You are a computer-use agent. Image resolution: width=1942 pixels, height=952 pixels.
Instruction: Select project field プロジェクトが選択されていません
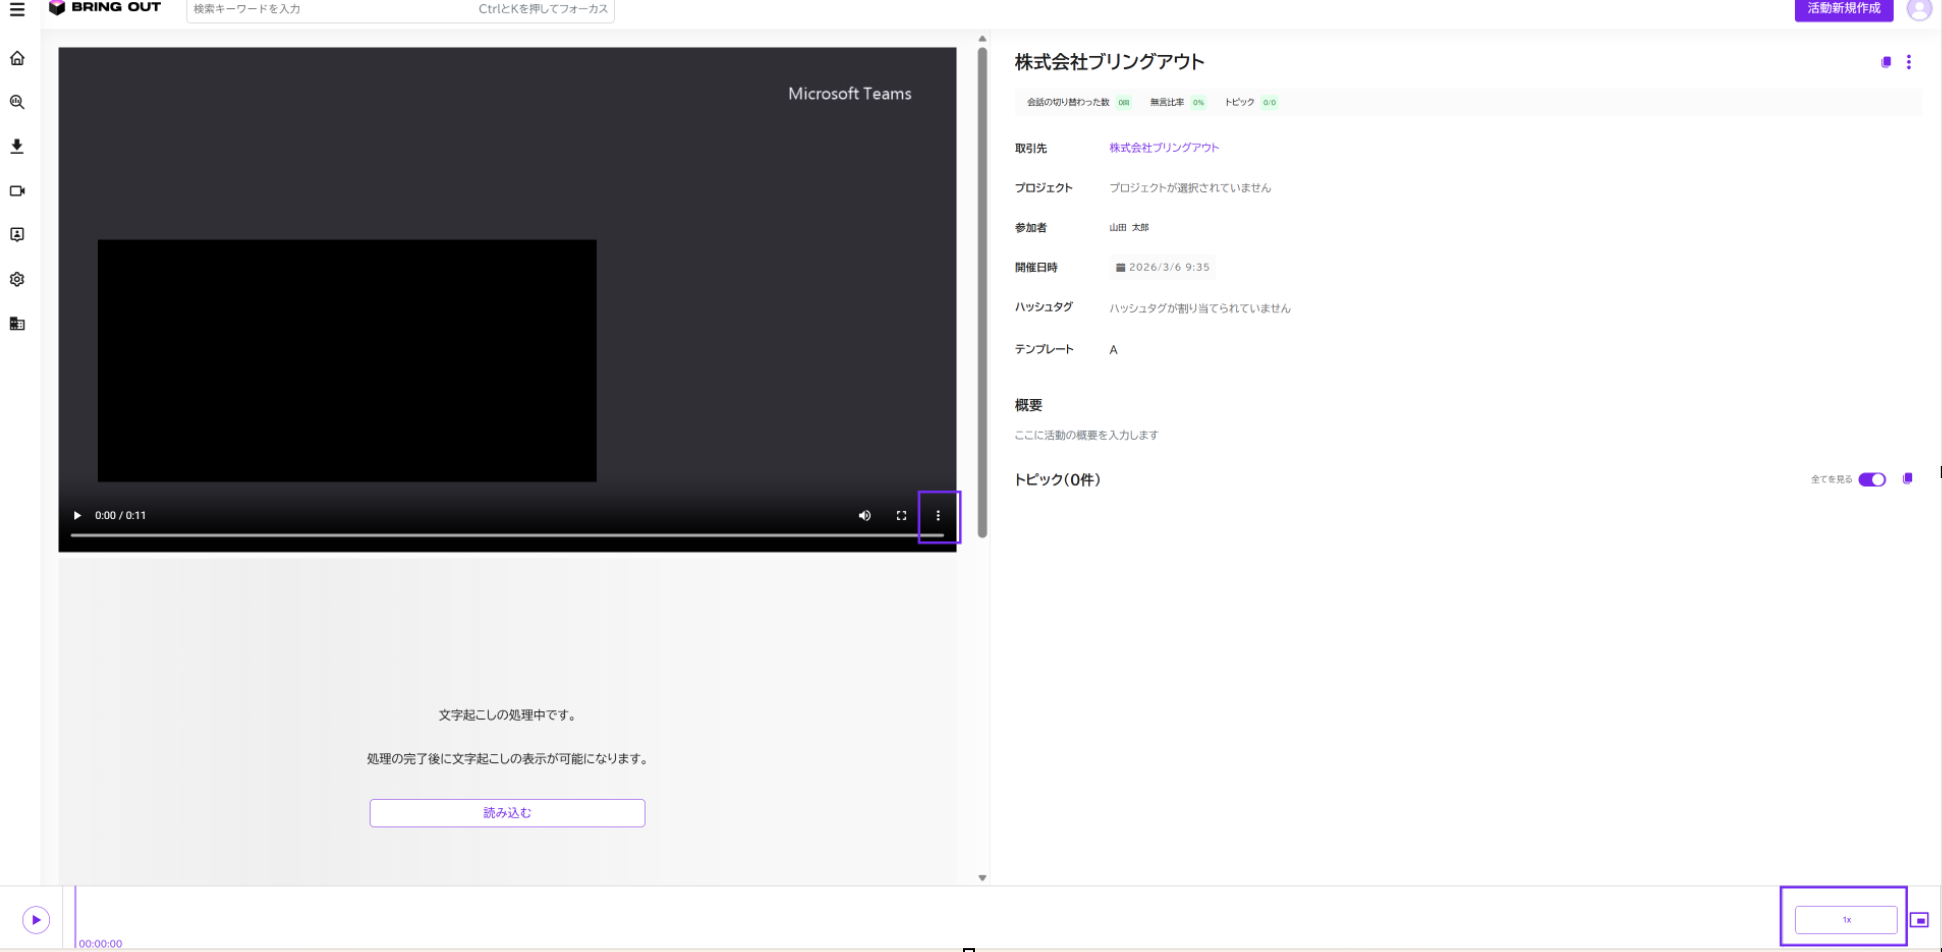click(1190, 188)
